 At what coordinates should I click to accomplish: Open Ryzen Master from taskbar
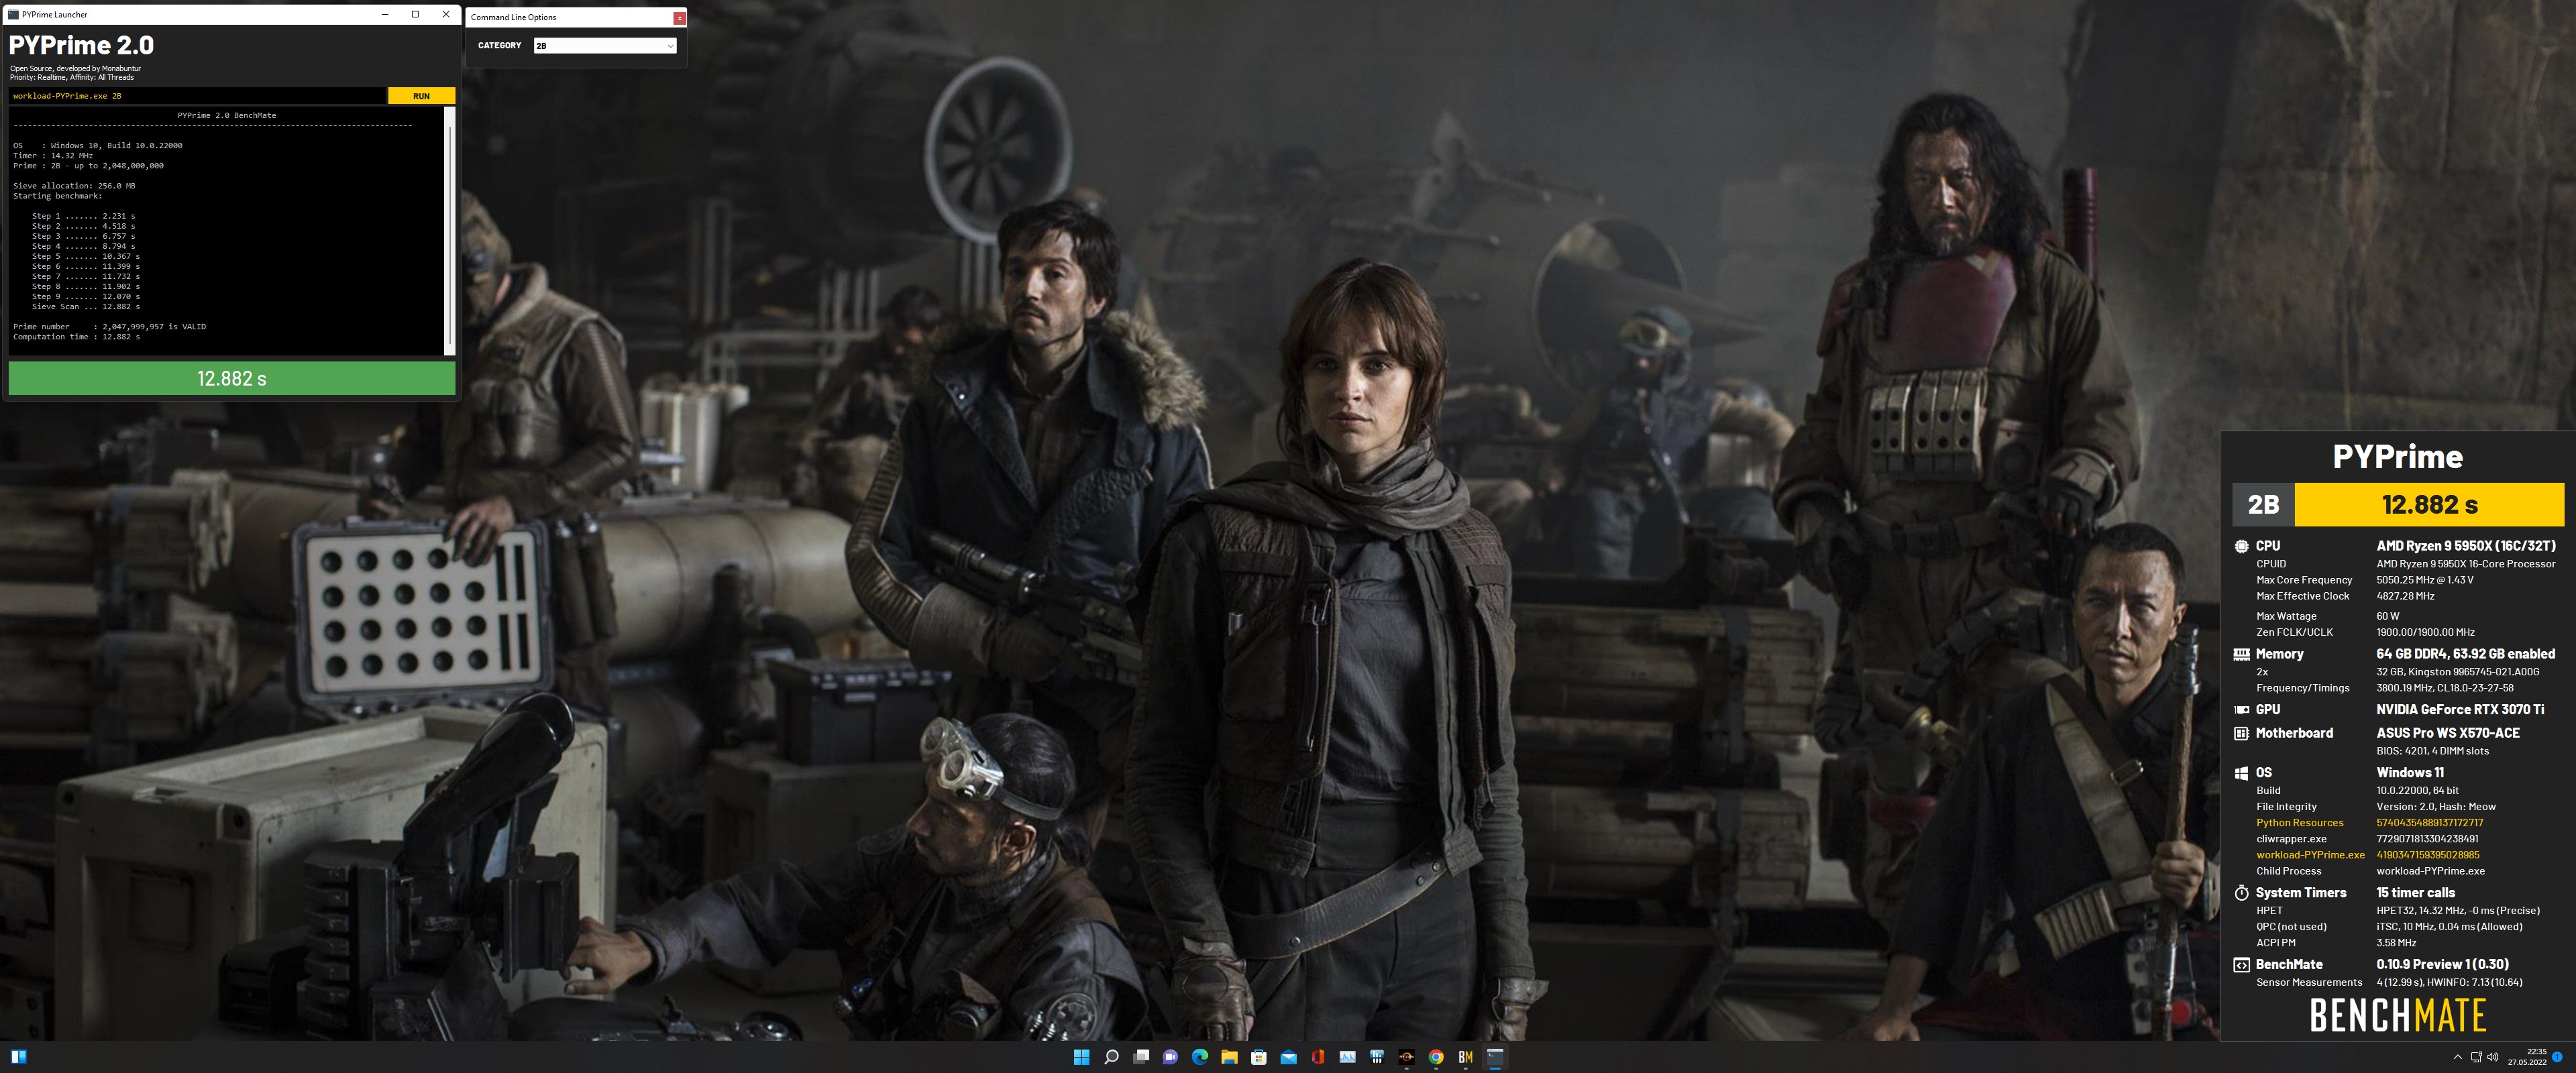tap(1406, 1057)
